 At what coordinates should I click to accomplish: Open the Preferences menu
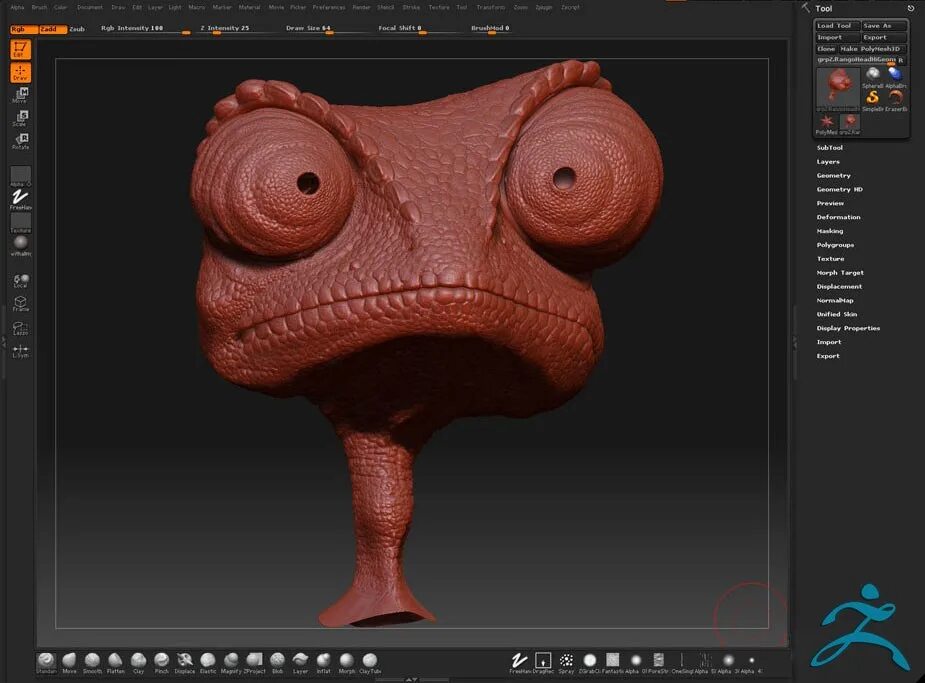[x=329, y=8]
